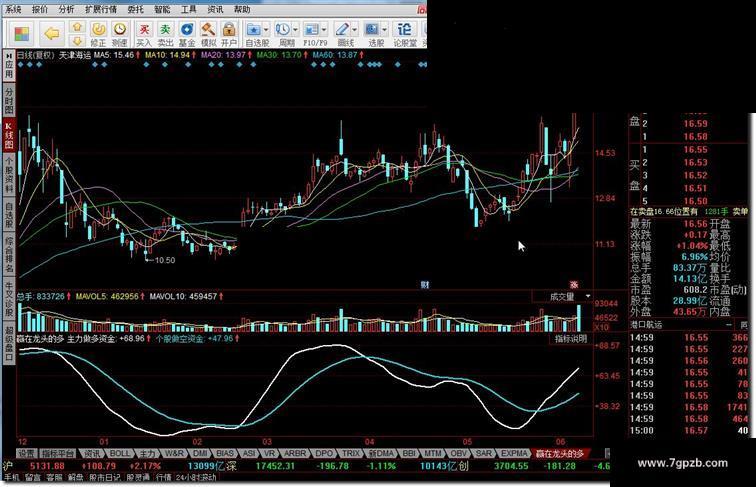
Task: Open the 股市日记 link
Action: [105, 477]
